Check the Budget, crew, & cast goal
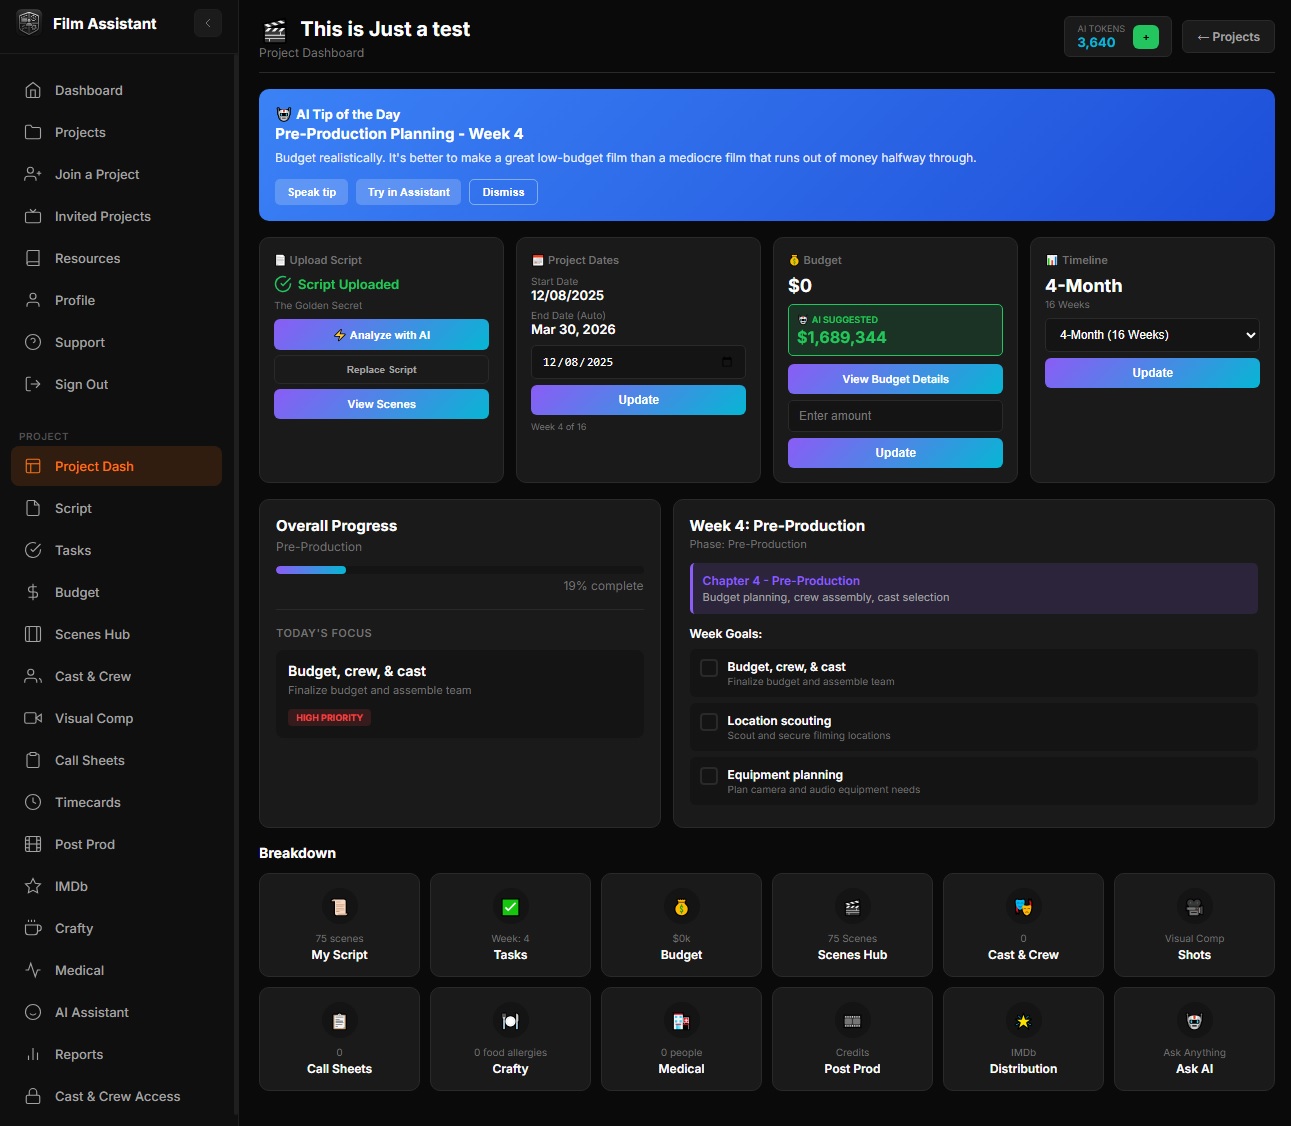Screen dimensions: 1291x1126 [x=709, y=668]
